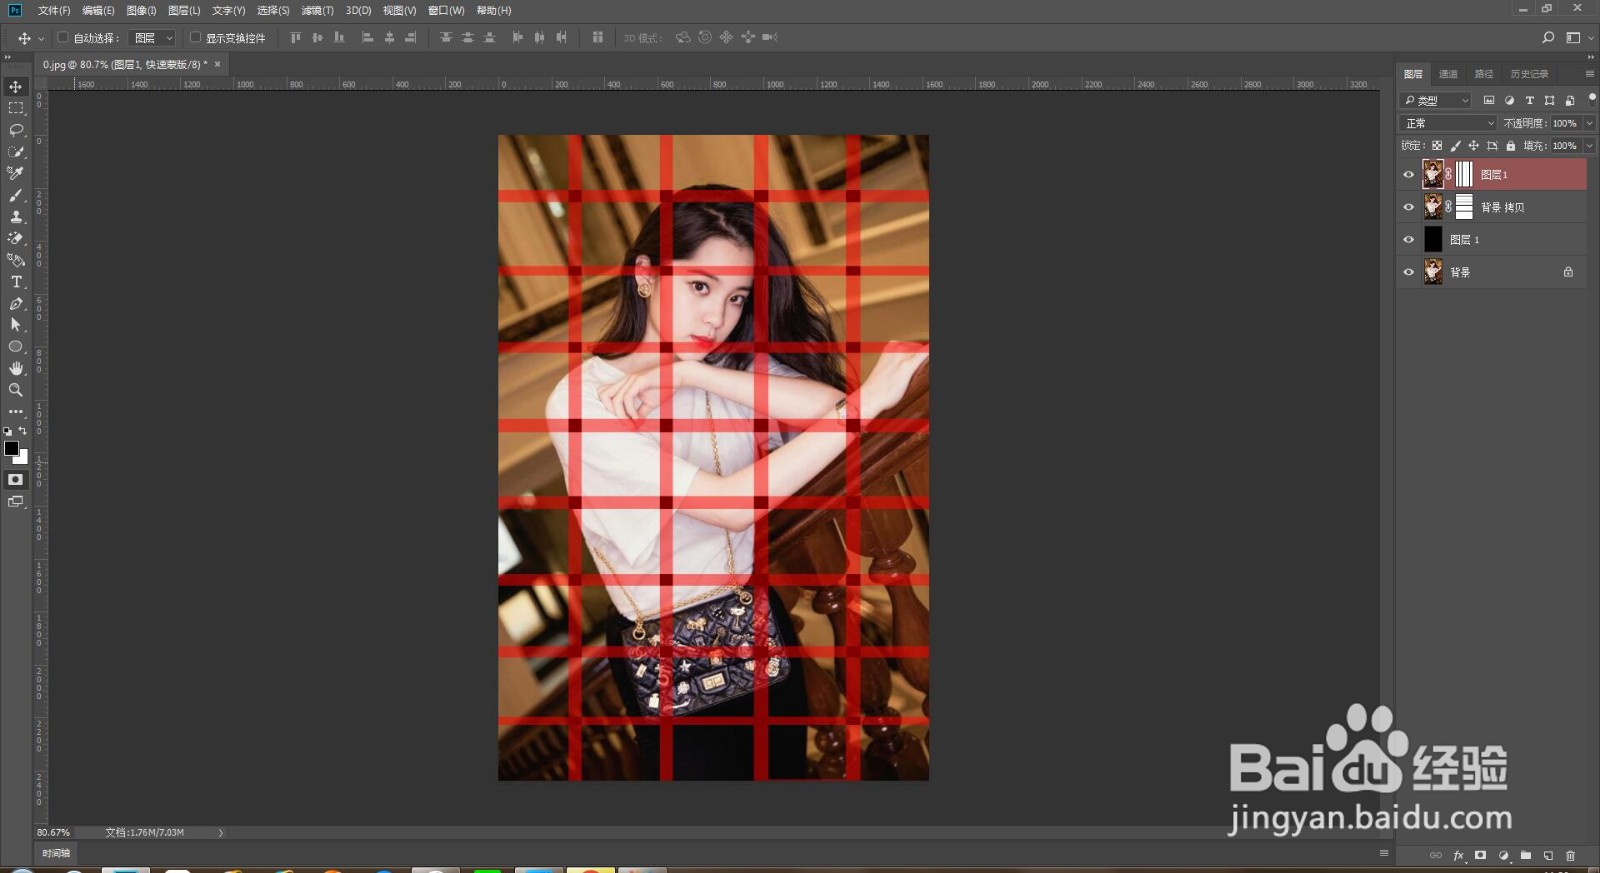
Task: Select the Zoom tool
Action: [16, 390]
